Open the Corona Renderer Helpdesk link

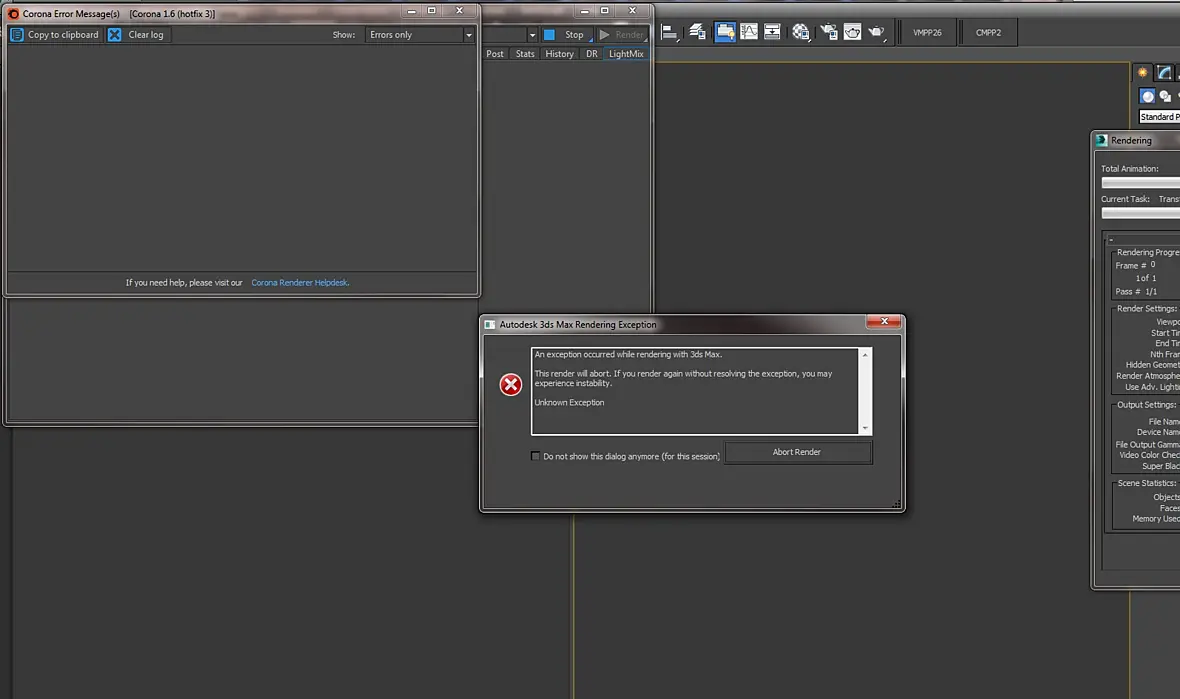pos(300,283)
